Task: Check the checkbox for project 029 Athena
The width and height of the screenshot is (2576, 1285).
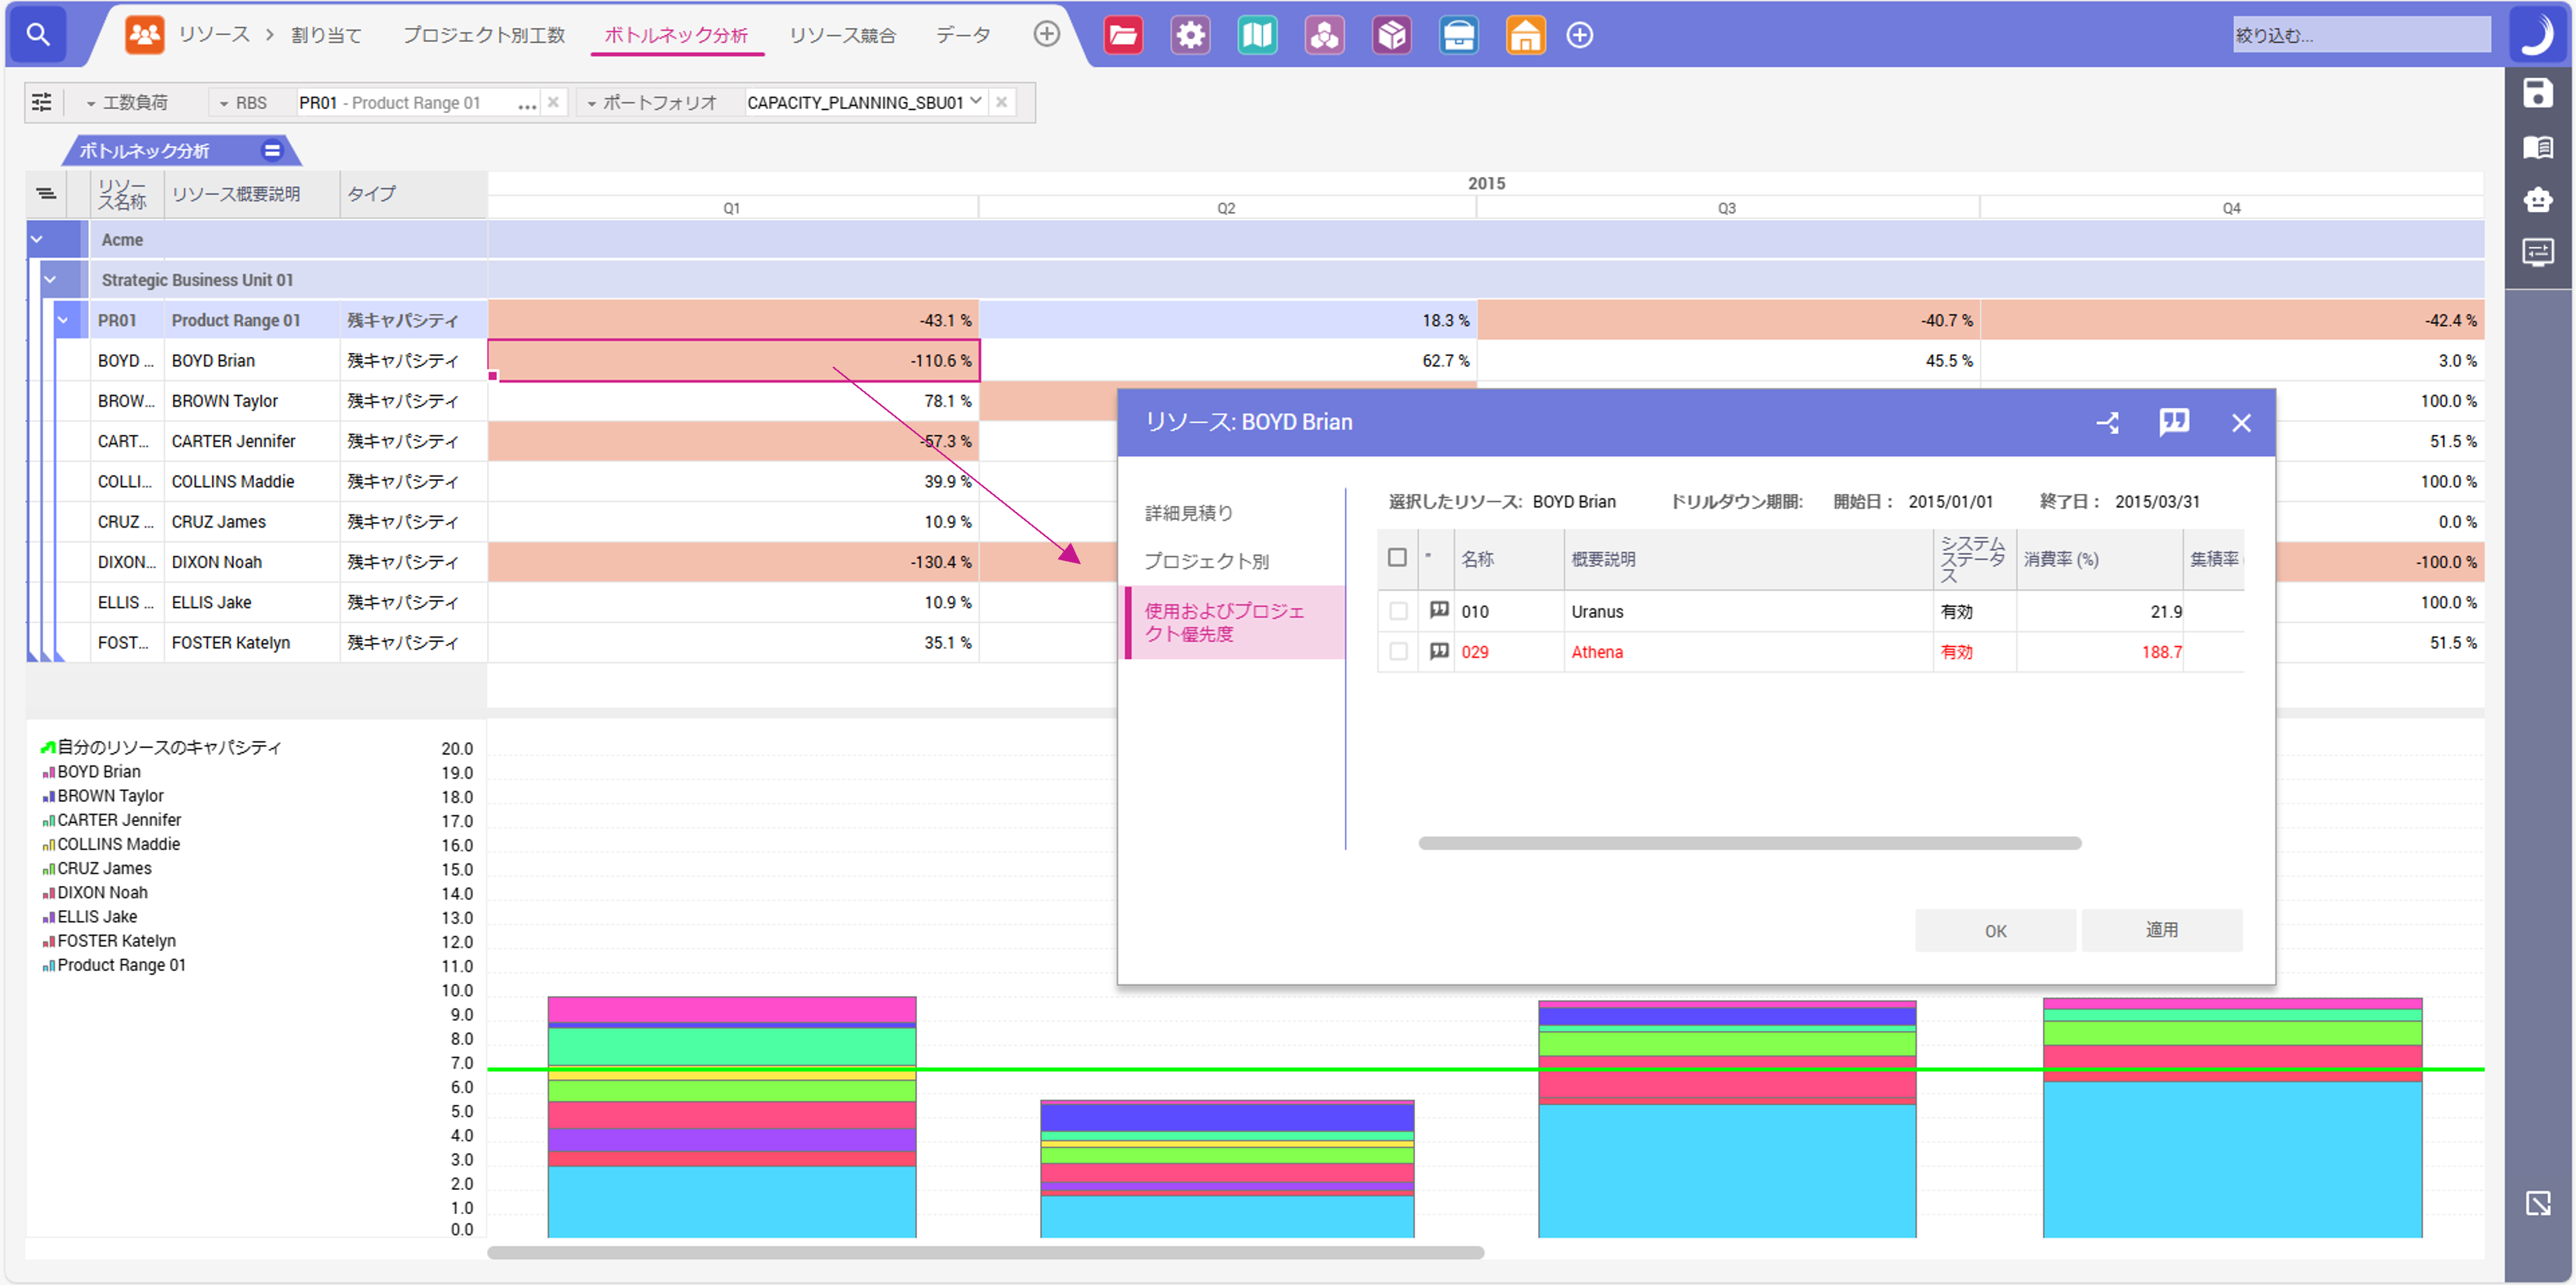Action: tap(1397, 651)
